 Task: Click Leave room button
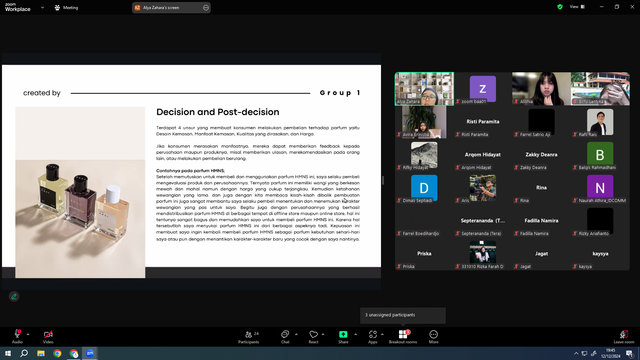point(624,337)
